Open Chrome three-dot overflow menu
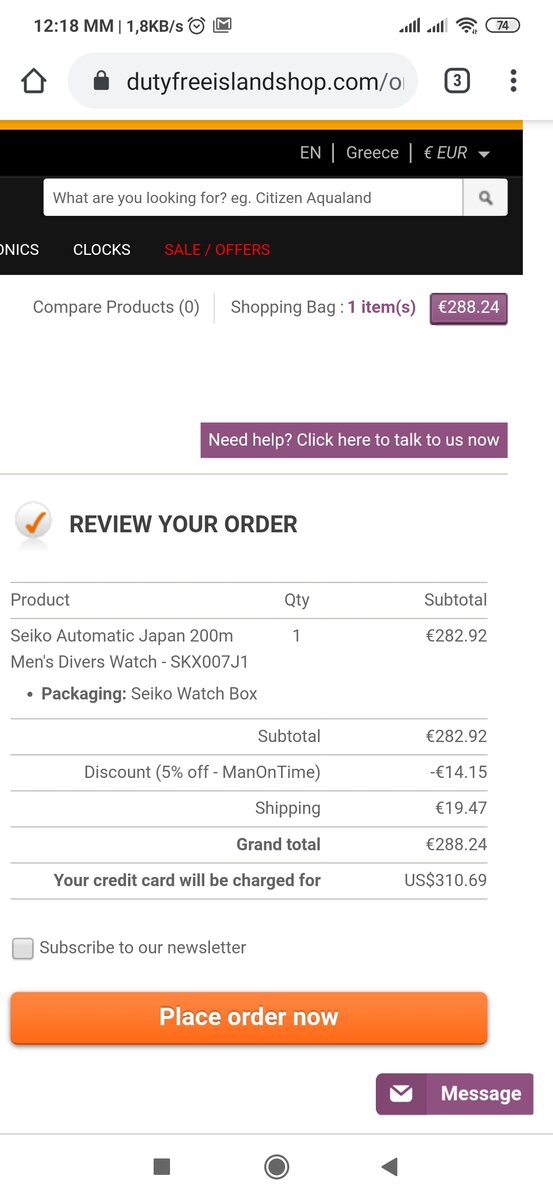This screenshot has height=1200, width=553. click(513, 81)
